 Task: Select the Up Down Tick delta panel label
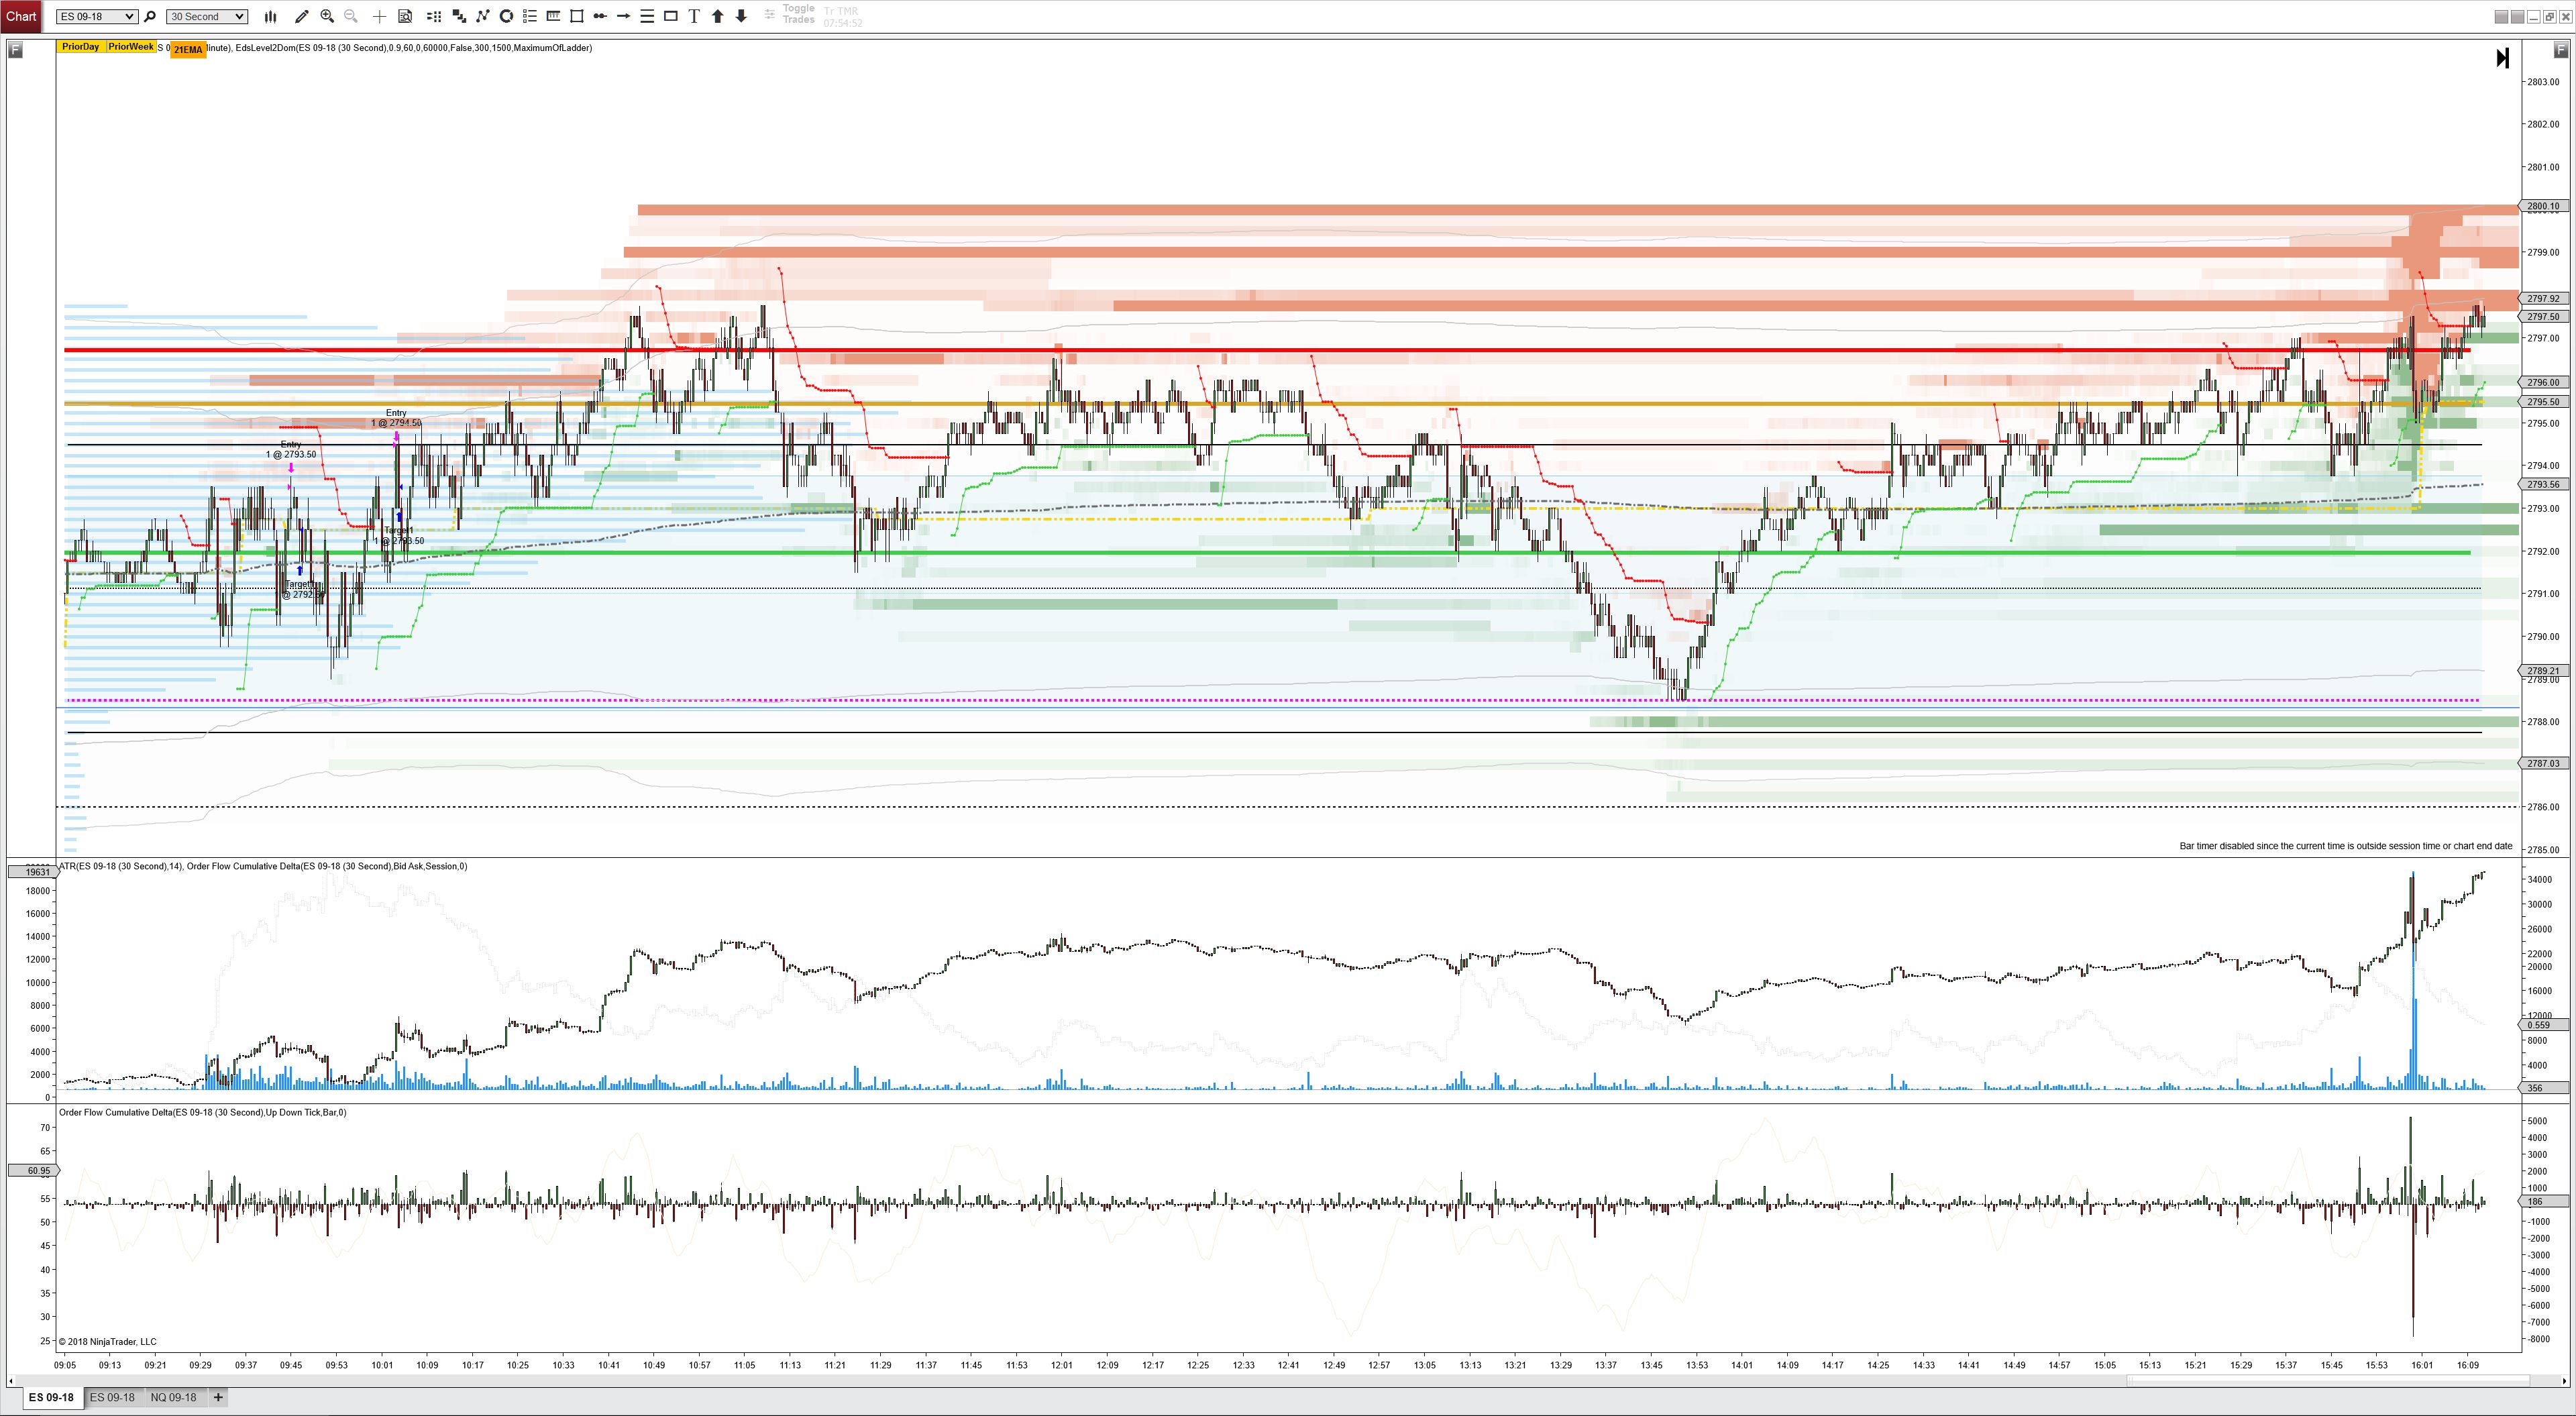(203, 1112)
